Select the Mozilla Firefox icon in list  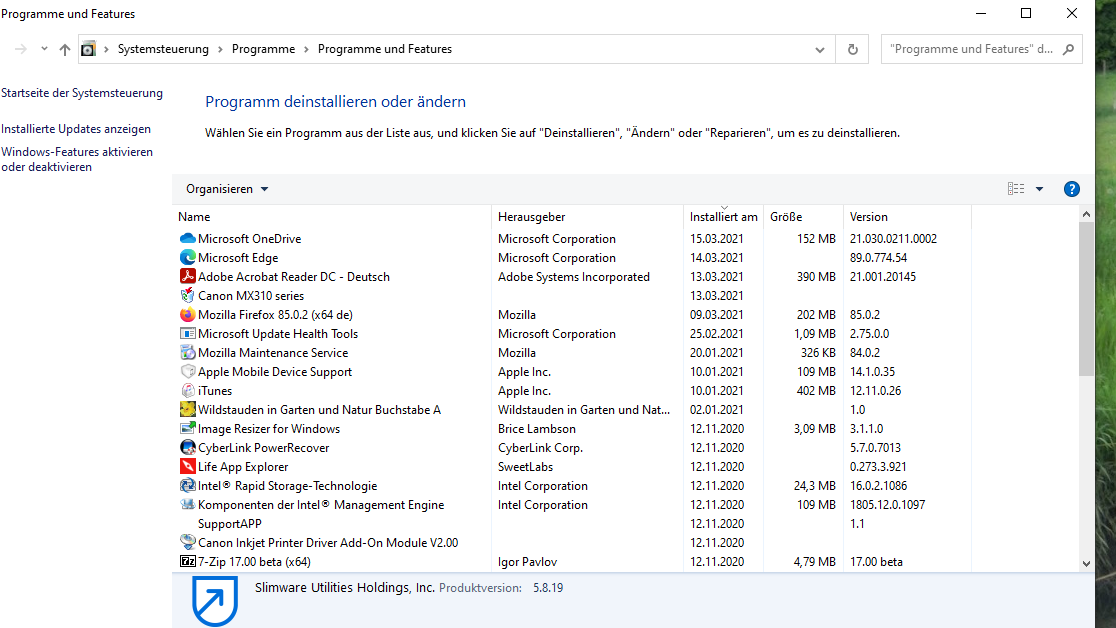pos(187,315)
